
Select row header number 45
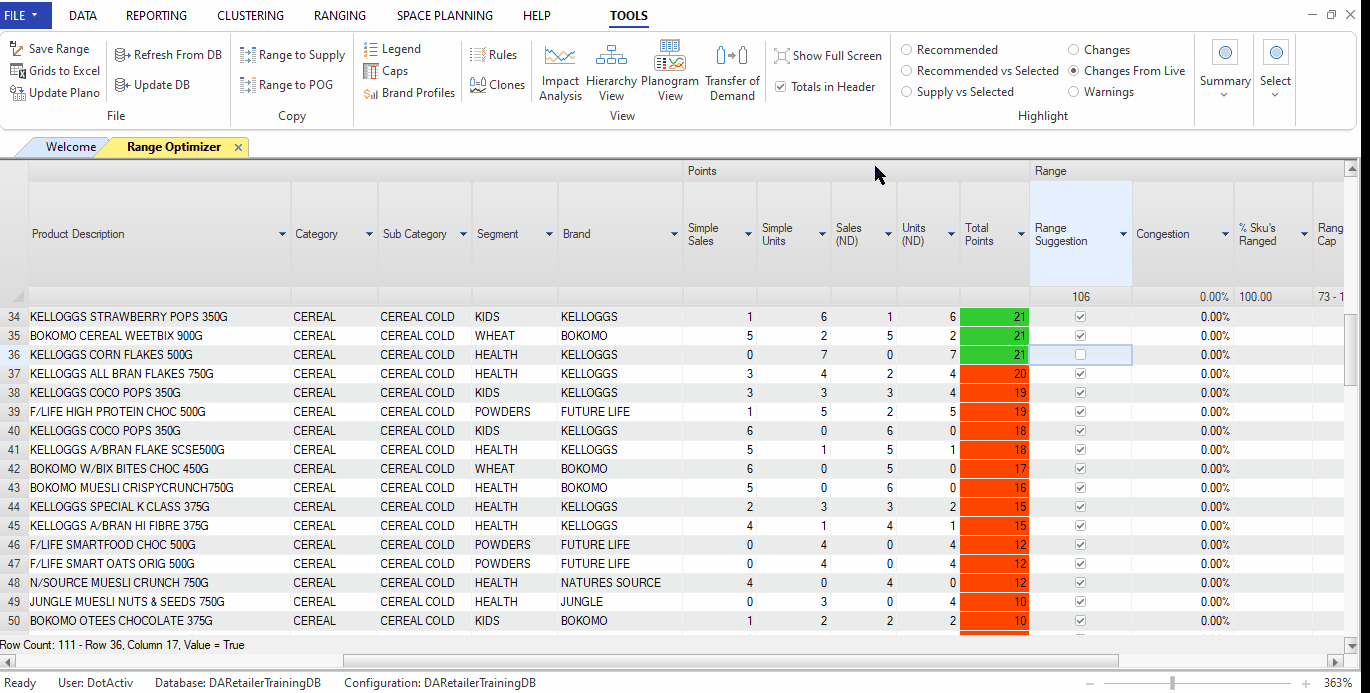[x=14, y=526]
